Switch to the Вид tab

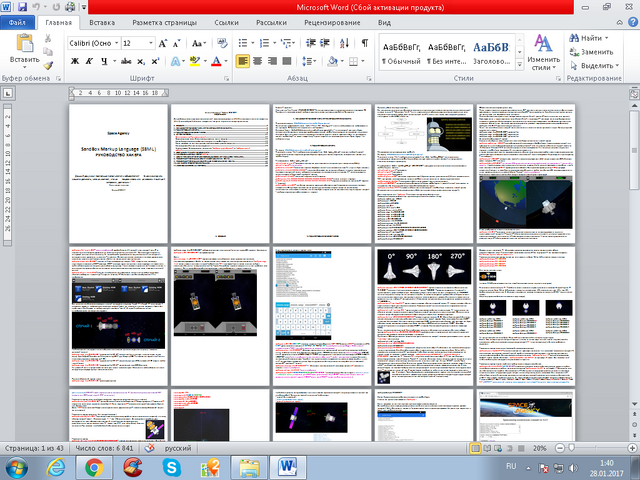pyautogui.click(x=384, y=22)
